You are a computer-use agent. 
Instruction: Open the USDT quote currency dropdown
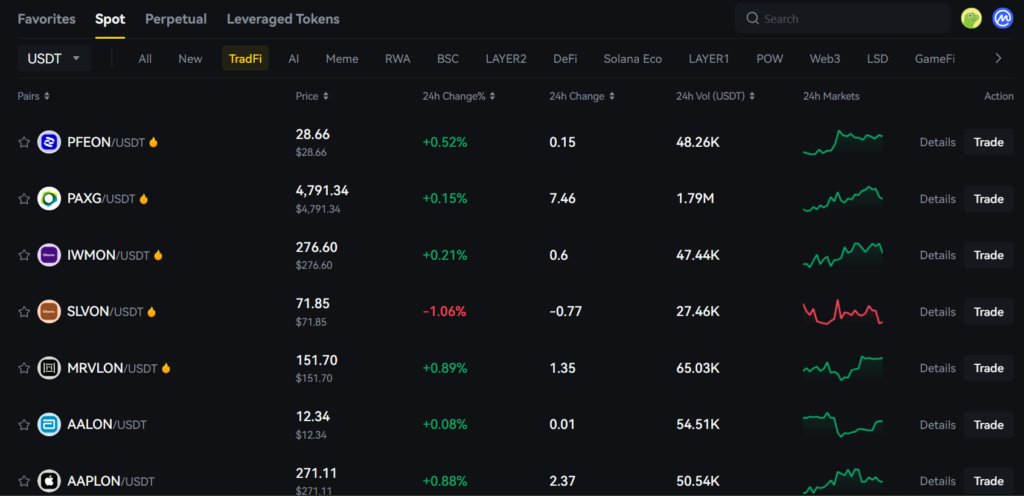click(54, 59)
